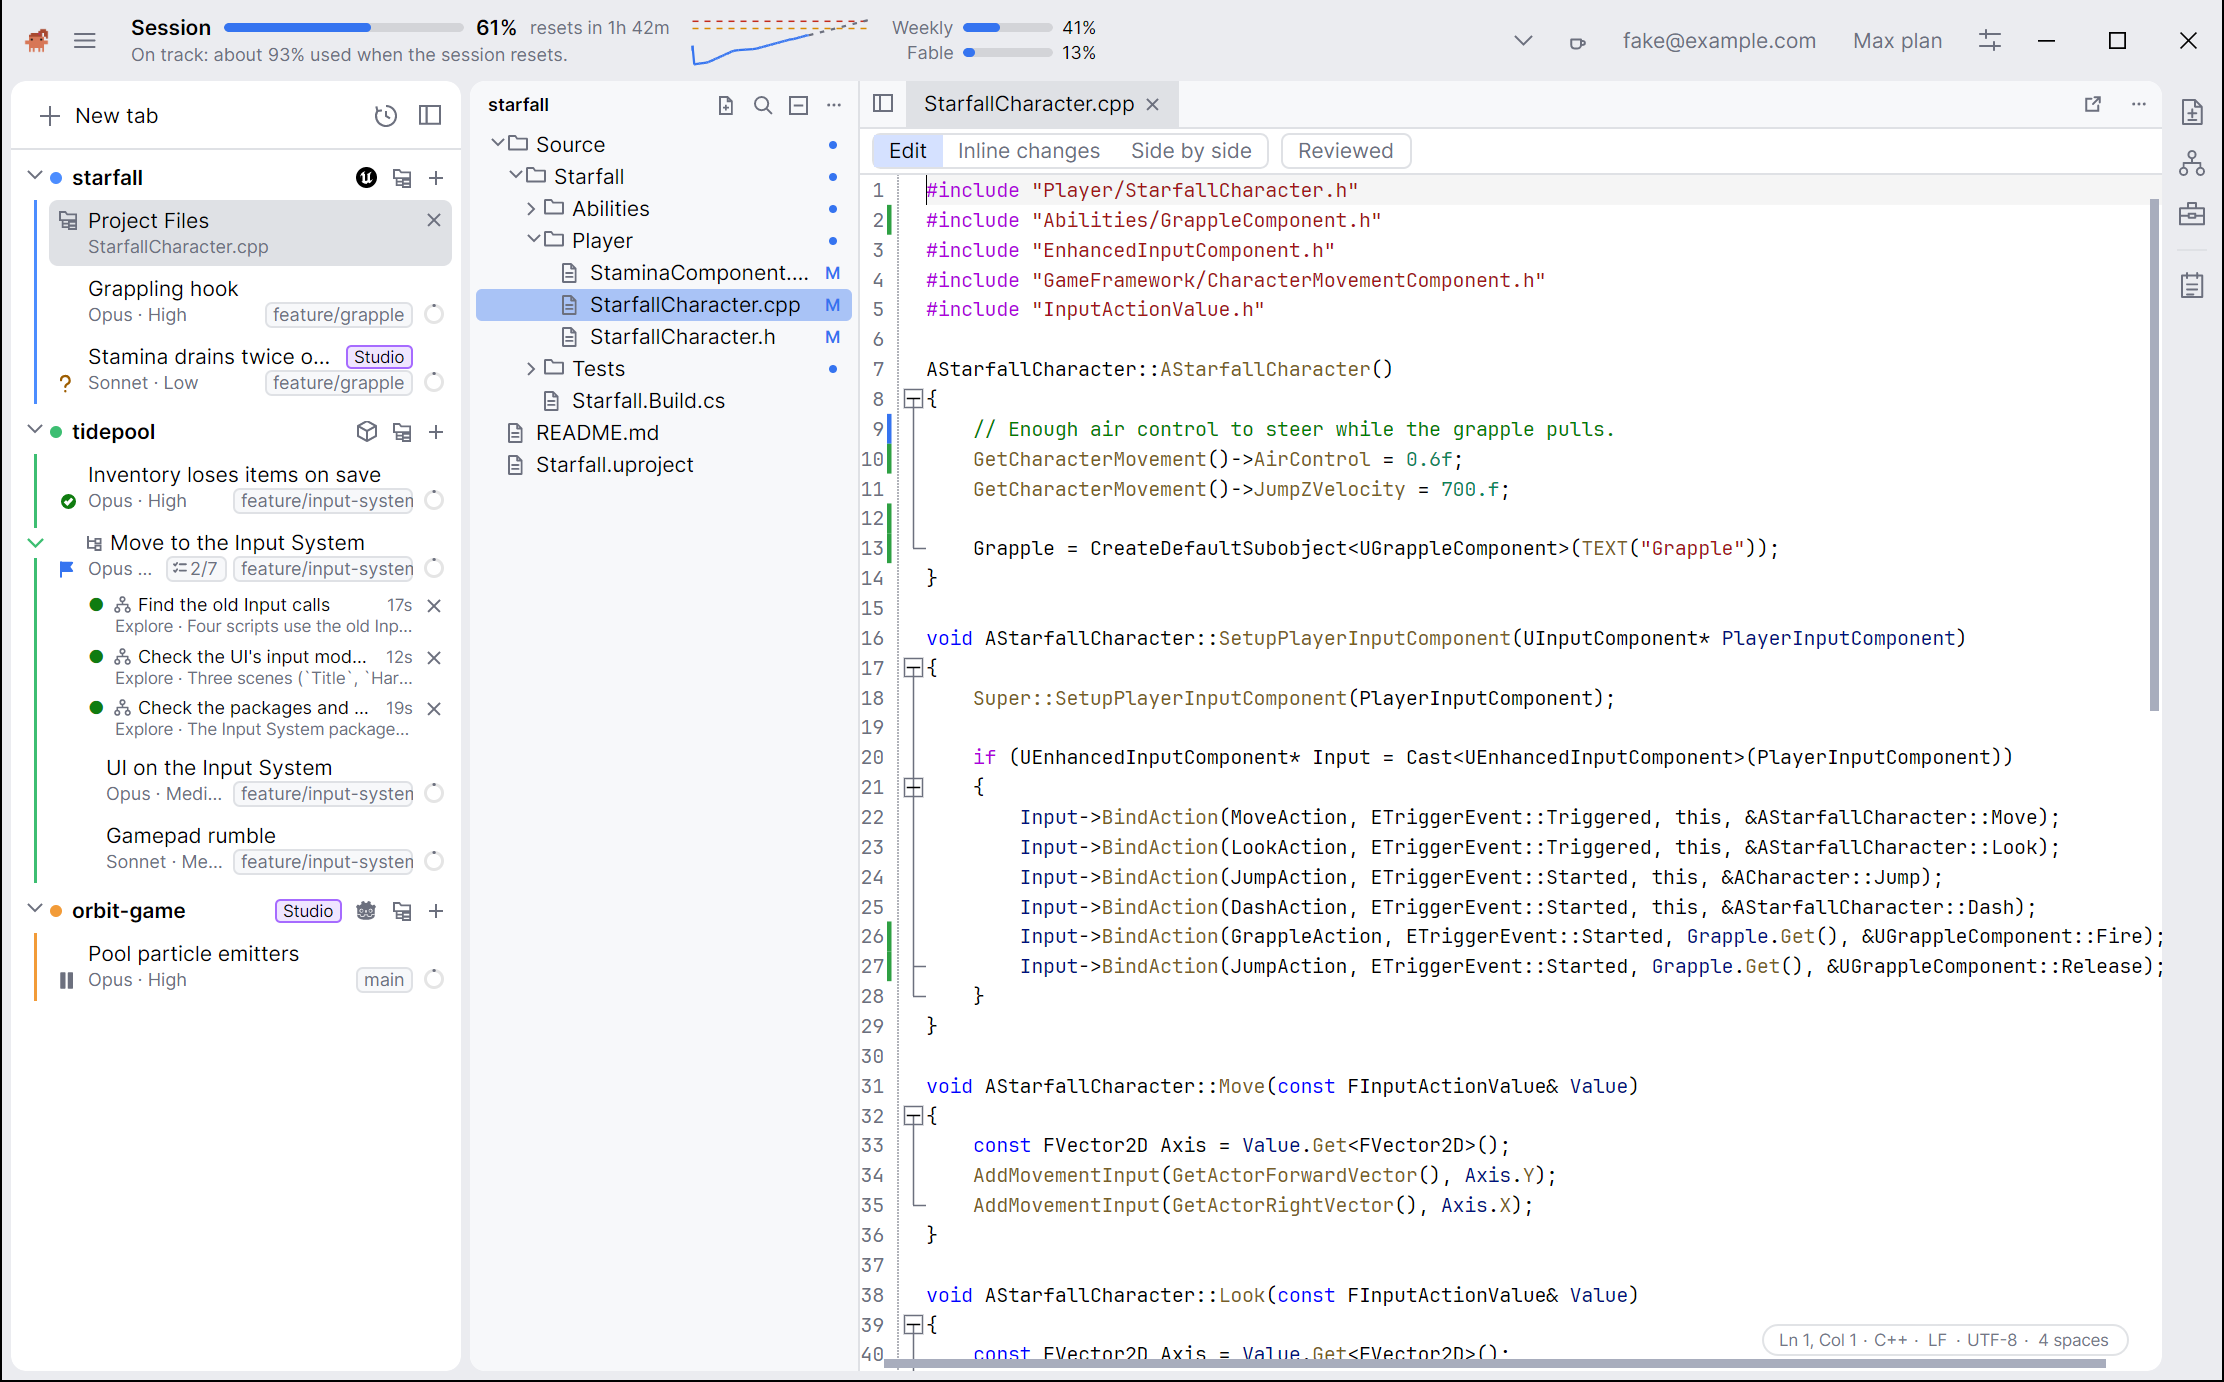
Task: Open the top bar dropdown chevron
Action: click(x=1523, y=41)
